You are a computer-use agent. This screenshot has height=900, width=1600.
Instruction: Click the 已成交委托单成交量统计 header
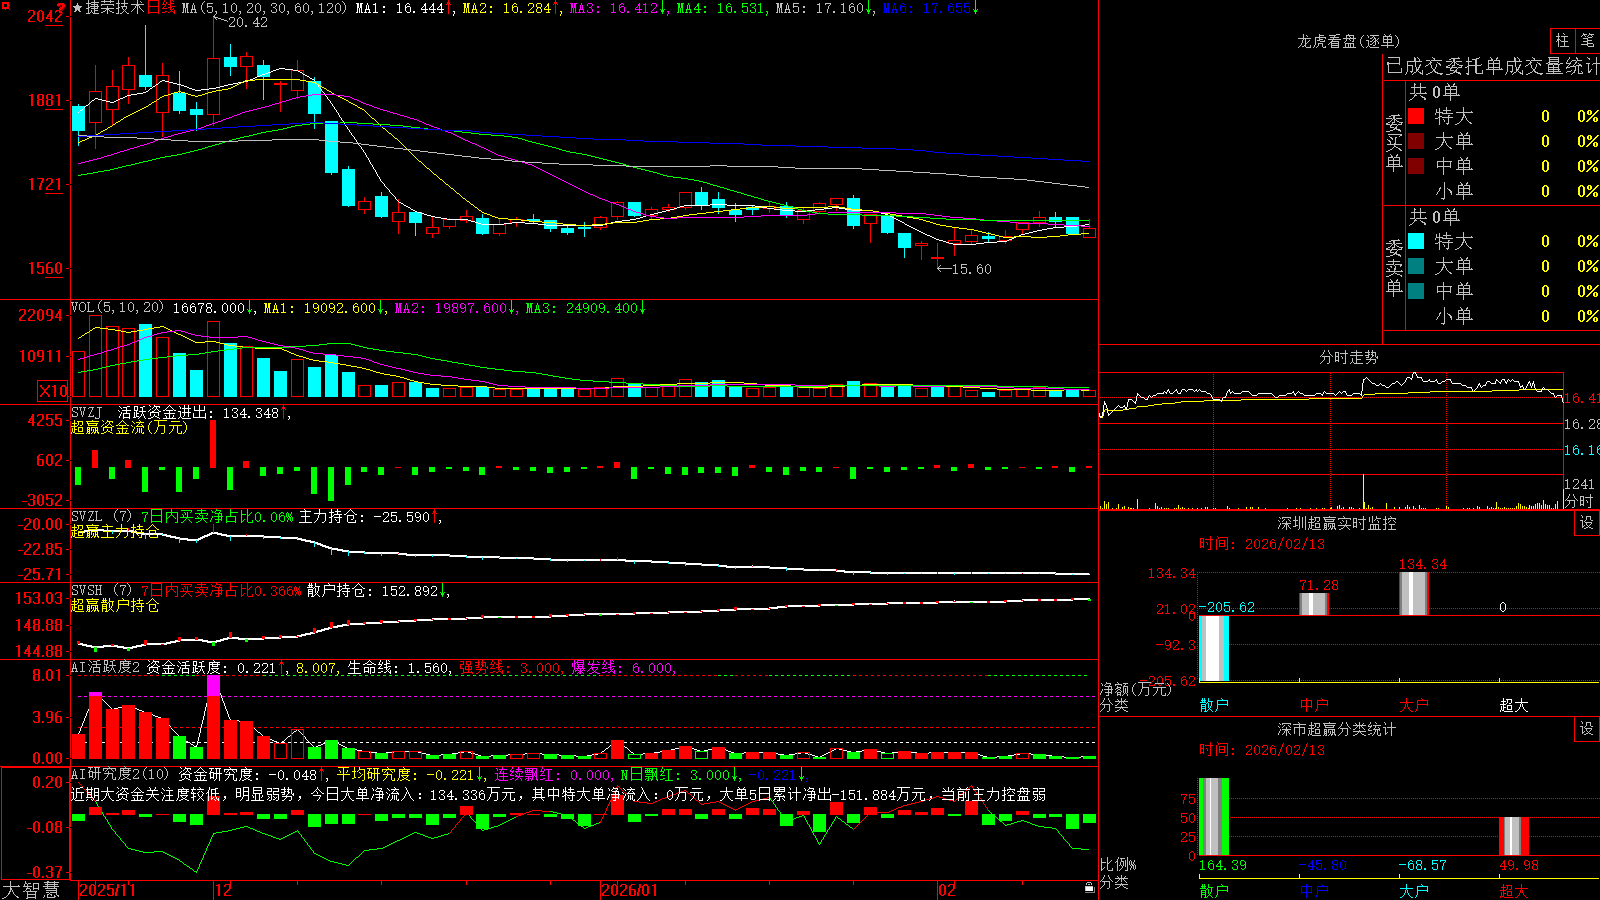tap(1492, 66)
